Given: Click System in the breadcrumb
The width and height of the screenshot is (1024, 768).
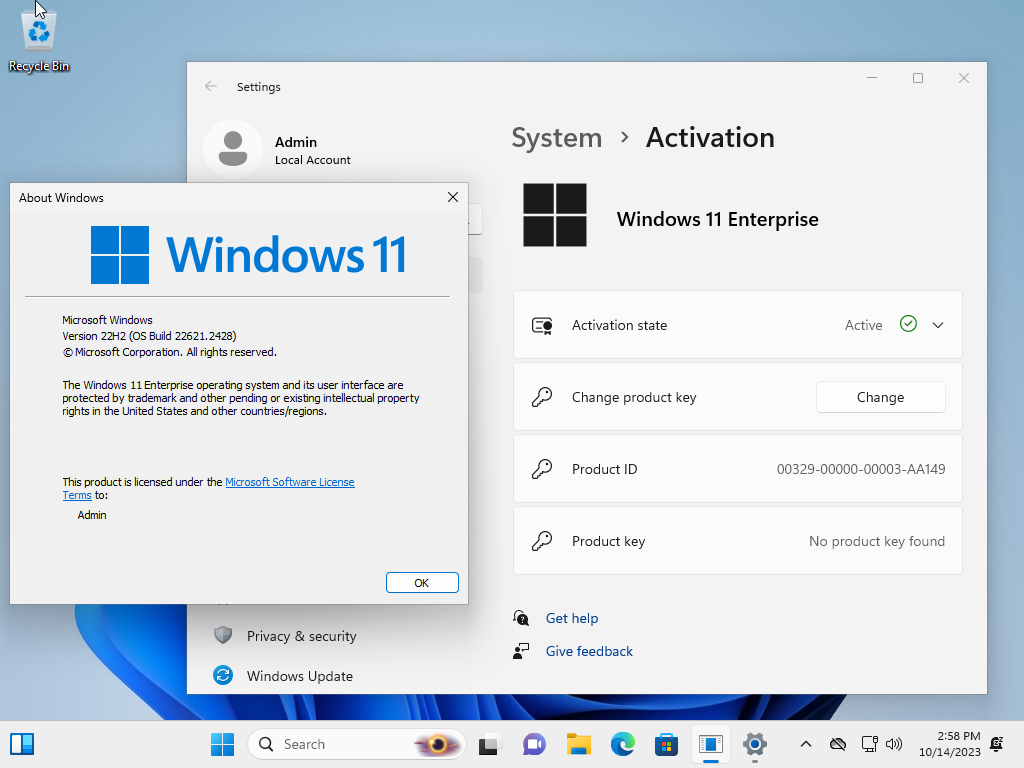Looking at the screenshot, I should [x=556, y=138].
